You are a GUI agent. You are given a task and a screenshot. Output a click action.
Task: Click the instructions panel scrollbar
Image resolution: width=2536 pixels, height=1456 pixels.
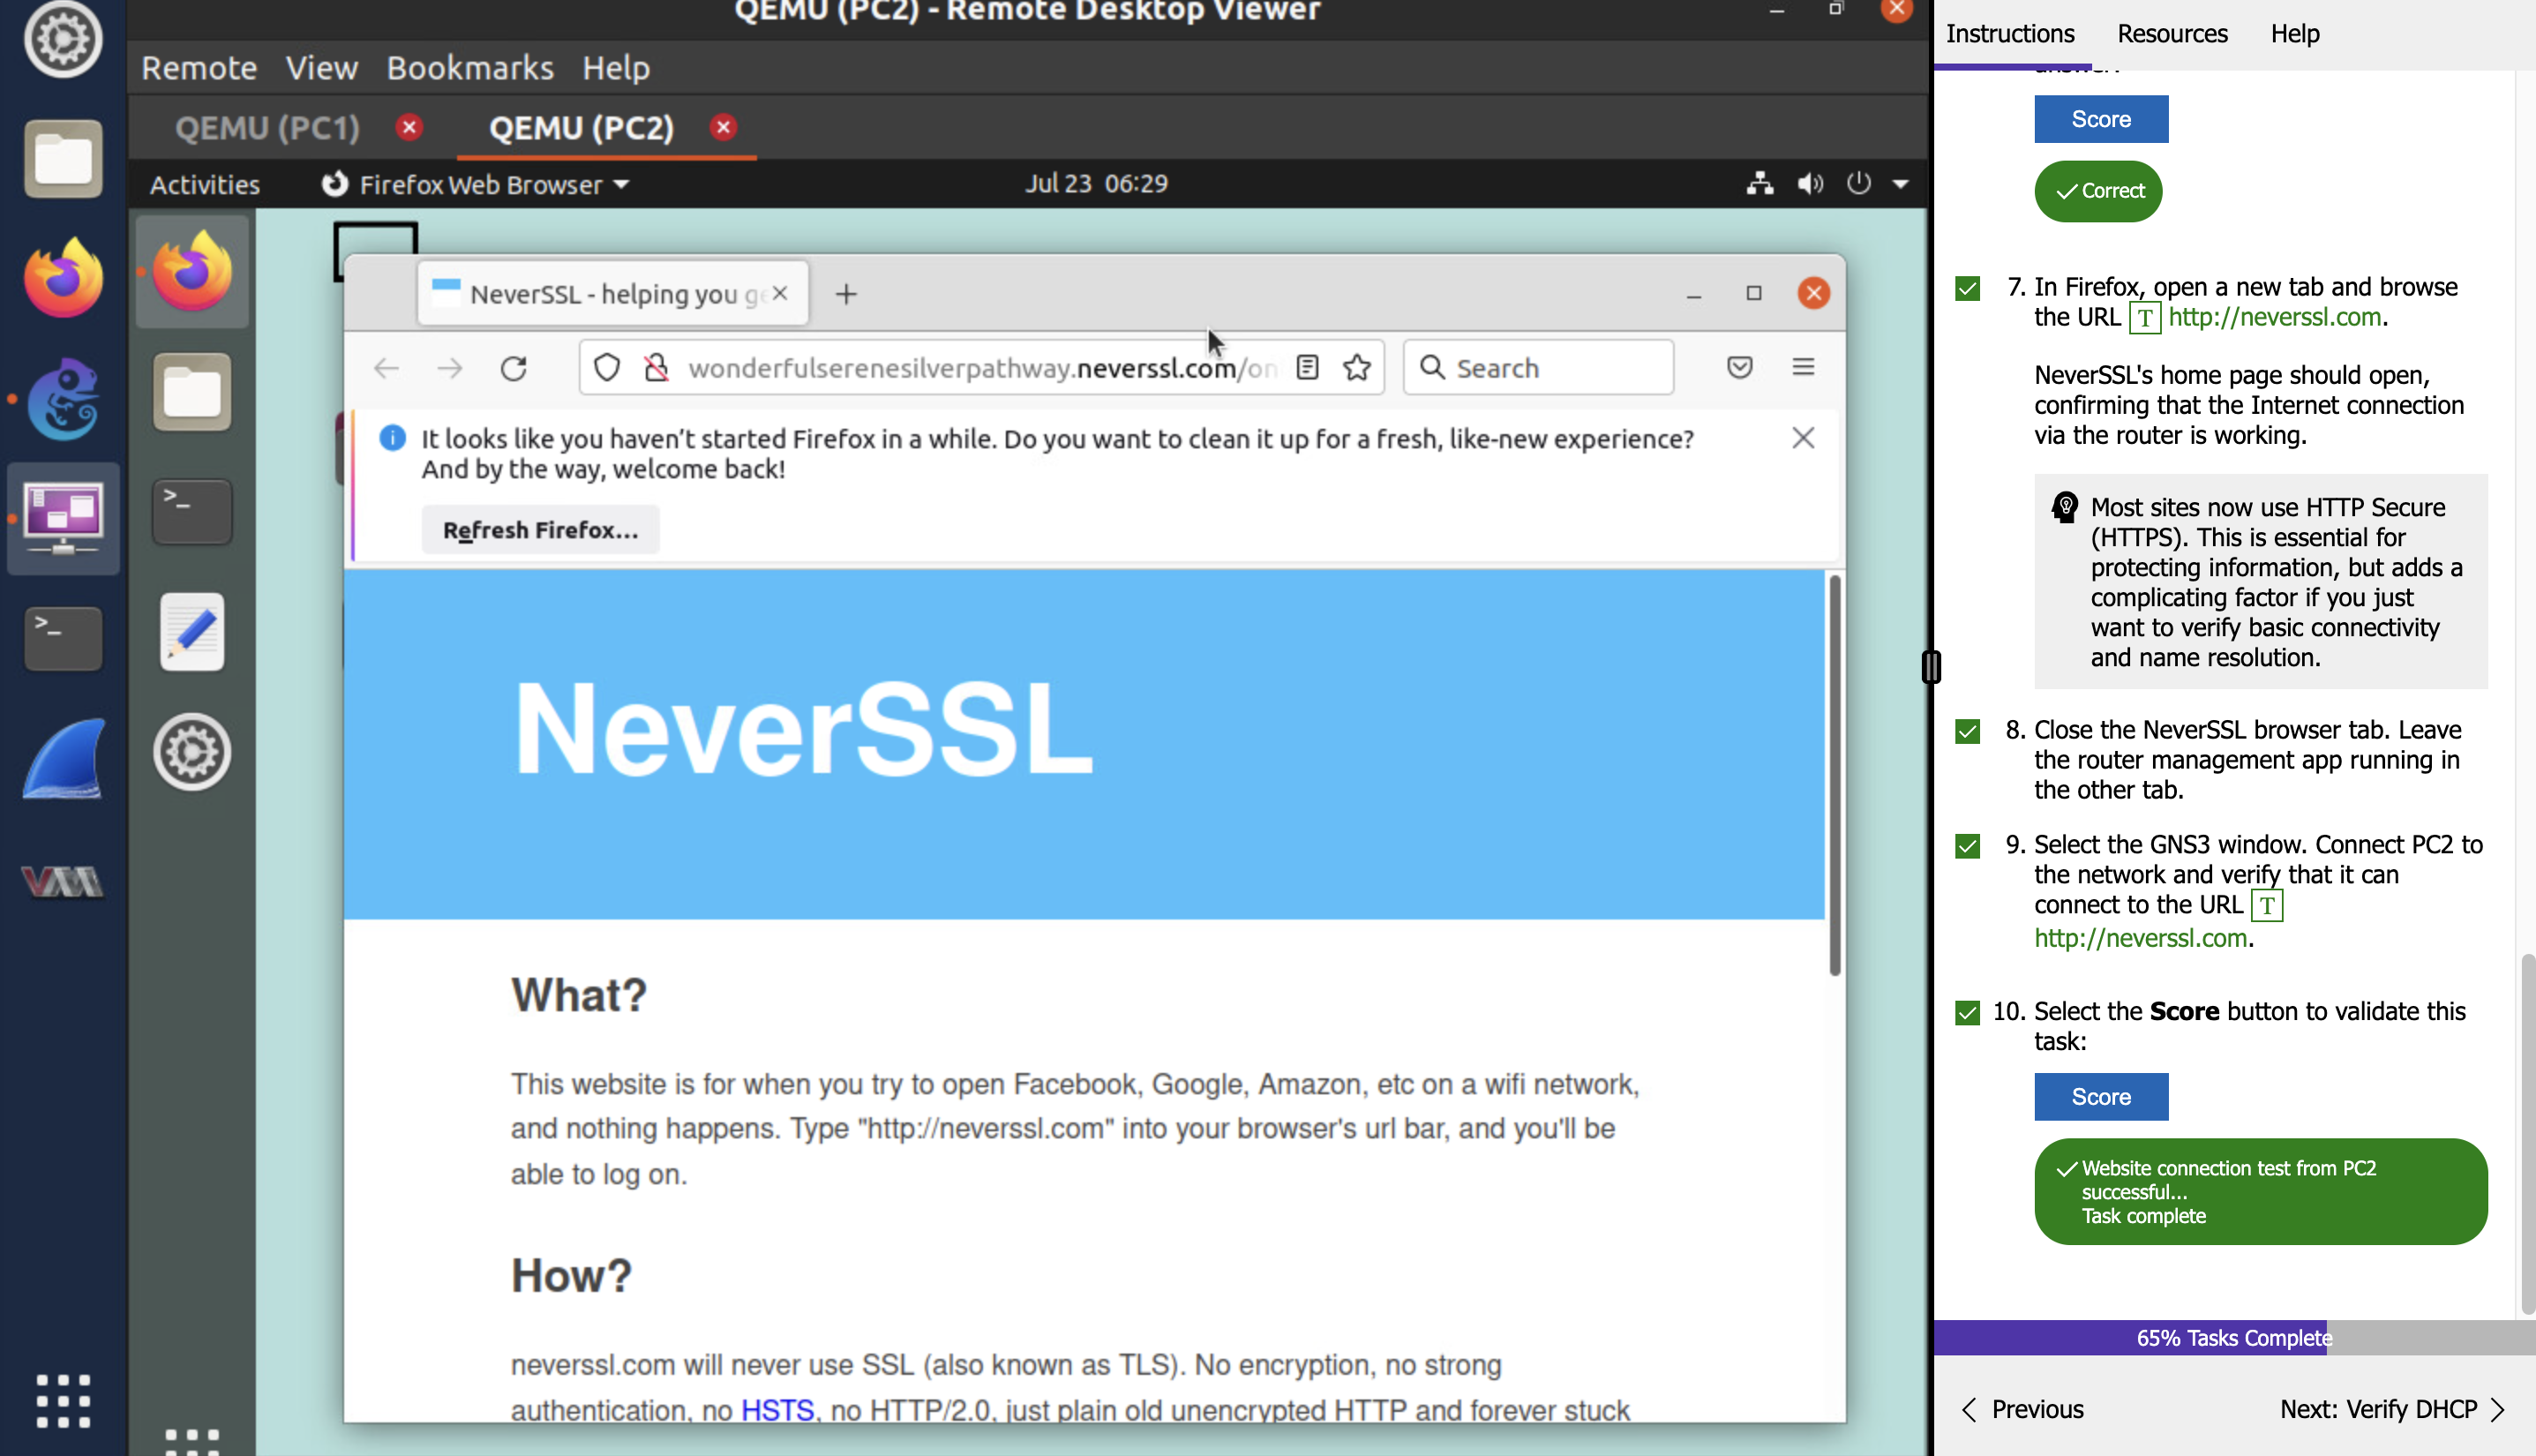coord(2527,1134)
